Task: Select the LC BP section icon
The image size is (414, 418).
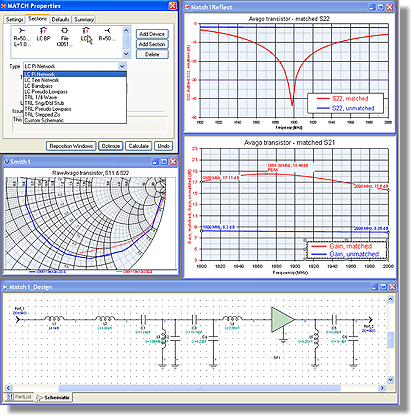Action: [43, 35]
